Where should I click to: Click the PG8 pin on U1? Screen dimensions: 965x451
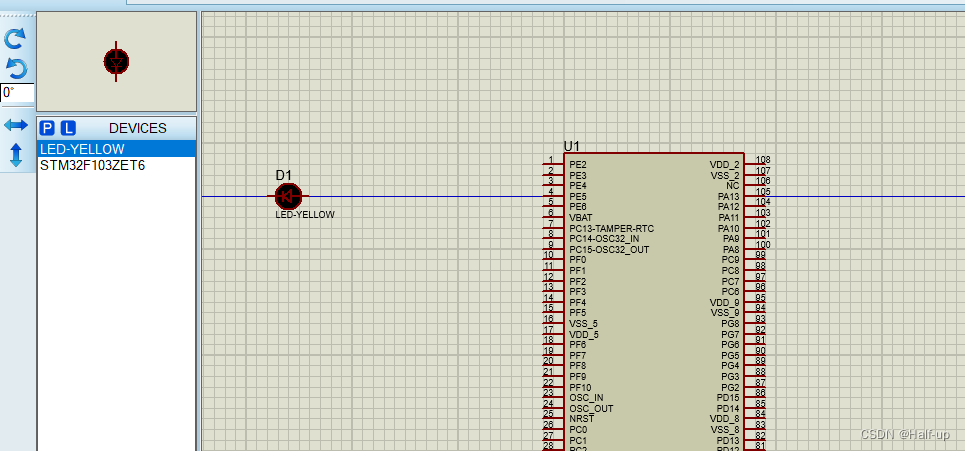[x=731, y=324]
